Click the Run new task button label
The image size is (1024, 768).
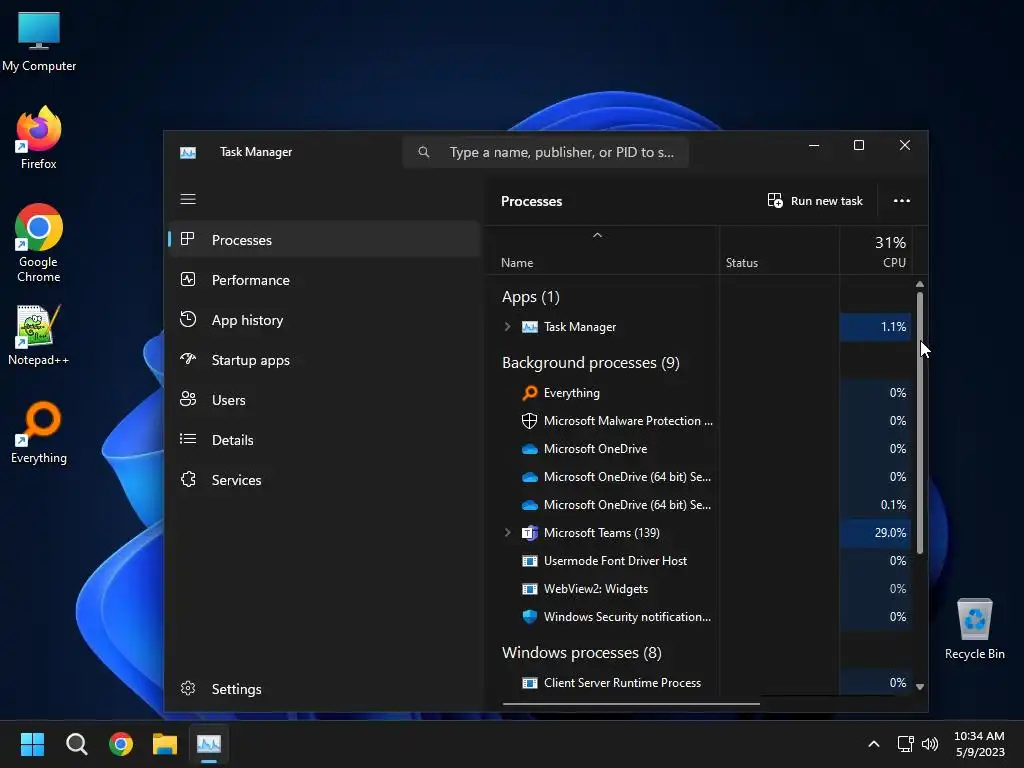point(826,200)
